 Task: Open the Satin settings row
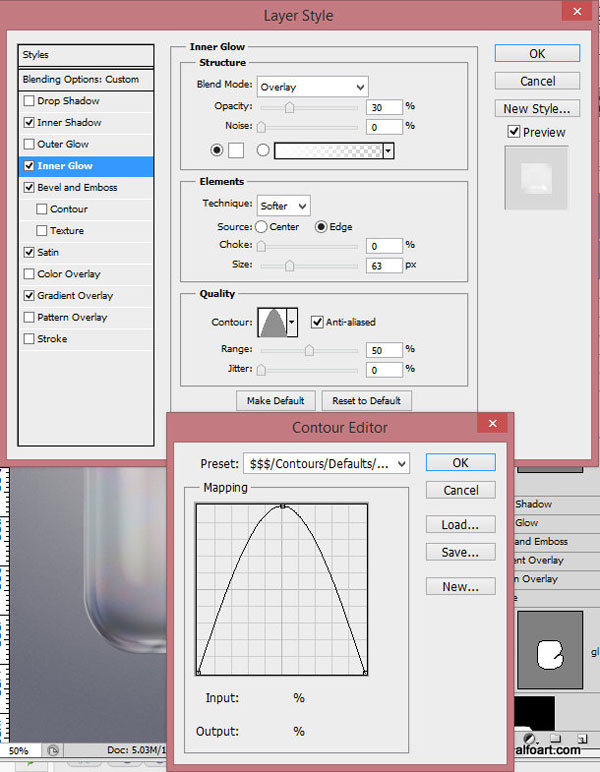tap(86, 253)
